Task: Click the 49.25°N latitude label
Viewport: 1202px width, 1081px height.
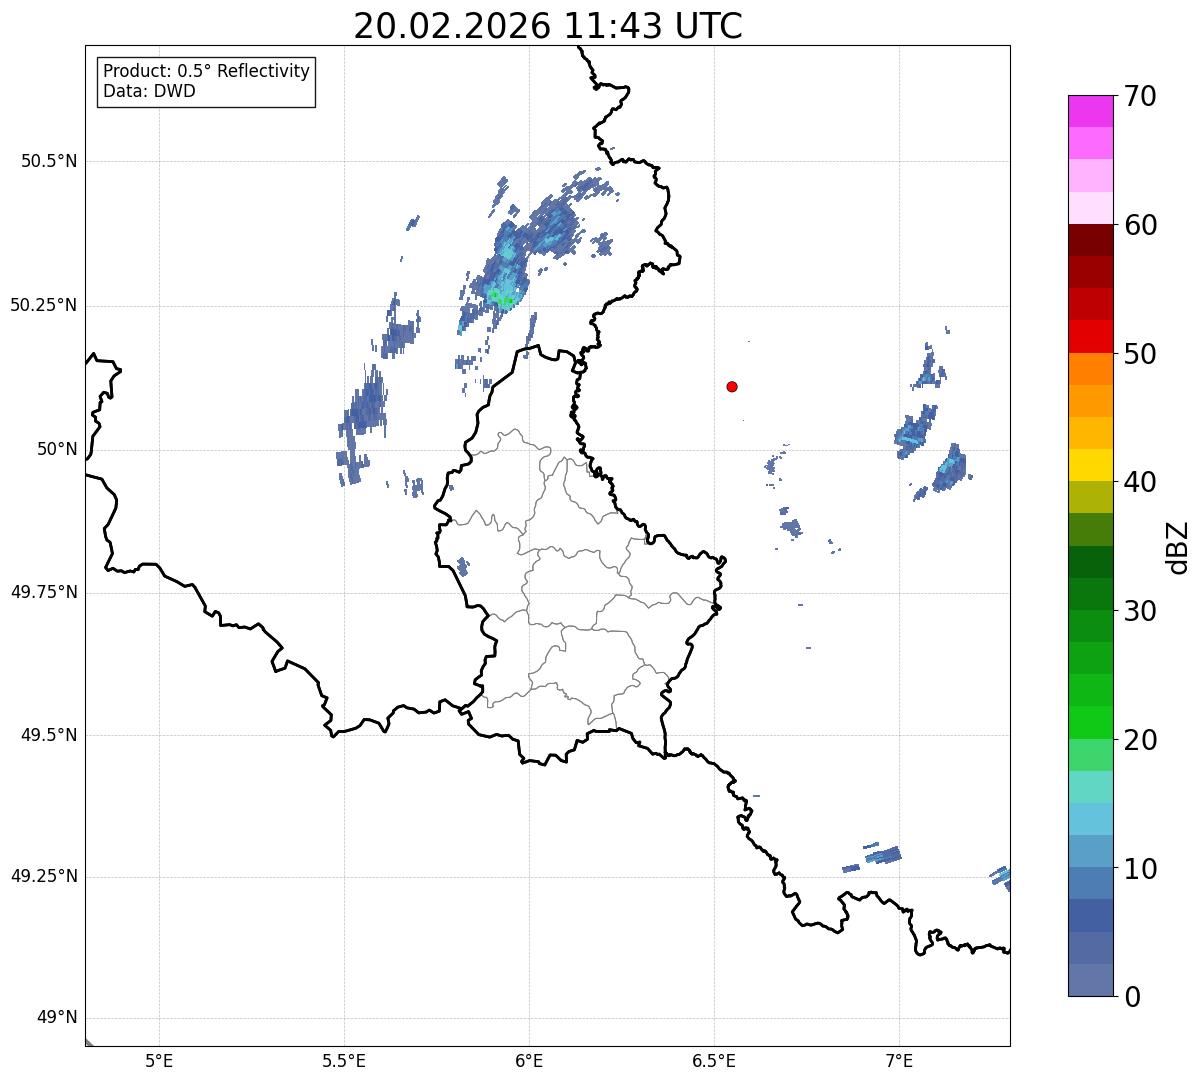Action: (x=44, y=876)
